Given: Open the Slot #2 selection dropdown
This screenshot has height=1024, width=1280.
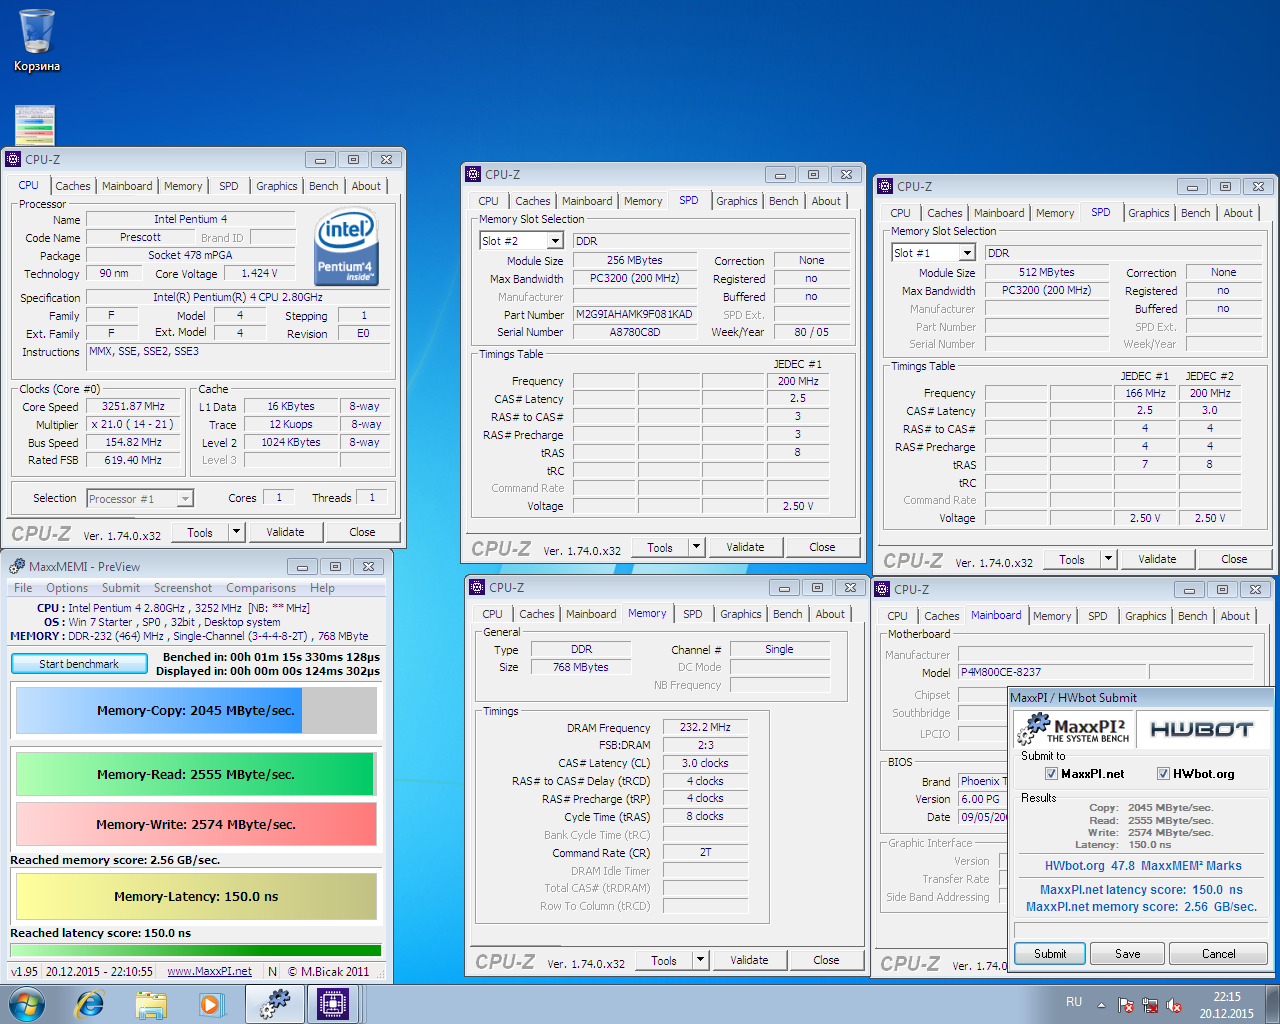Looking at the screenshot, I should (x=555, y=241).
